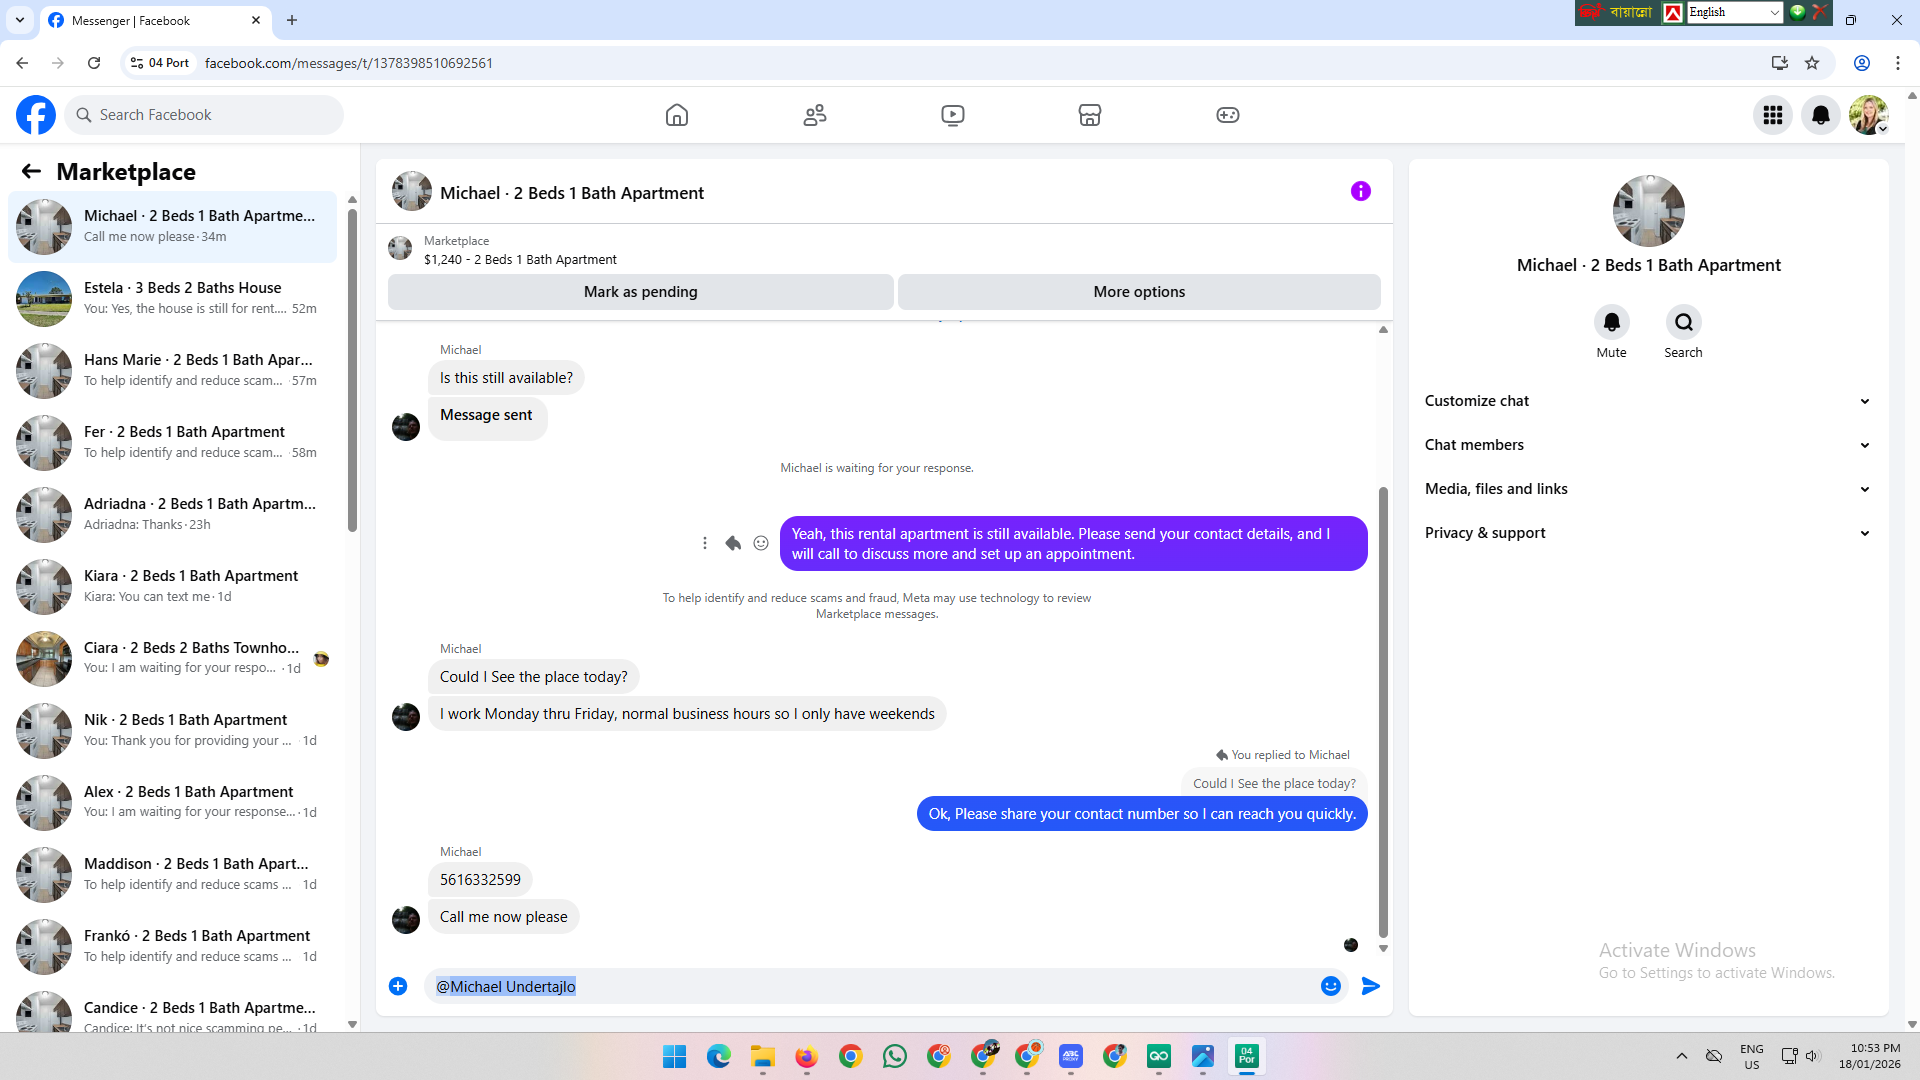Image resolution: width=1920 pixels, height=1080 pixels.
Task: Open more actions plus icon near composer
Action: coord(398,986)
